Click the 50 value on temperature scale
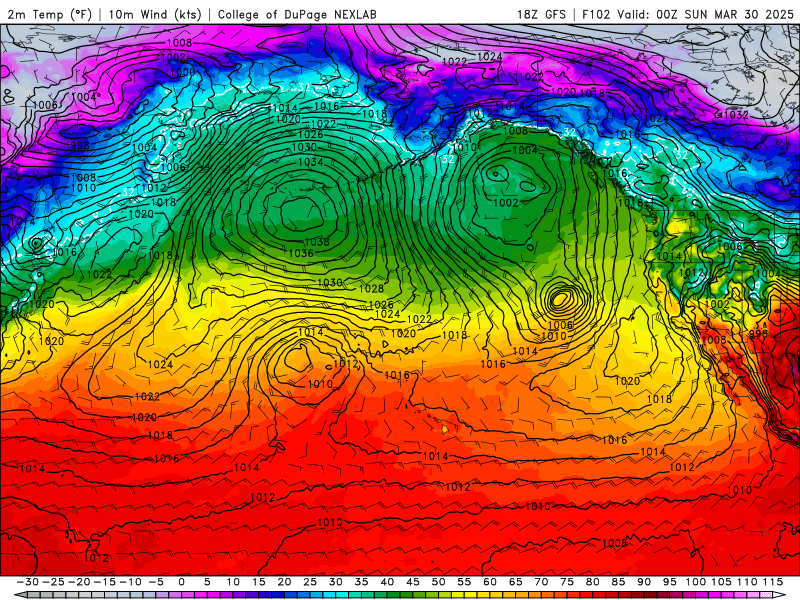This screenshot has width=800, height=600. (438, 582)
